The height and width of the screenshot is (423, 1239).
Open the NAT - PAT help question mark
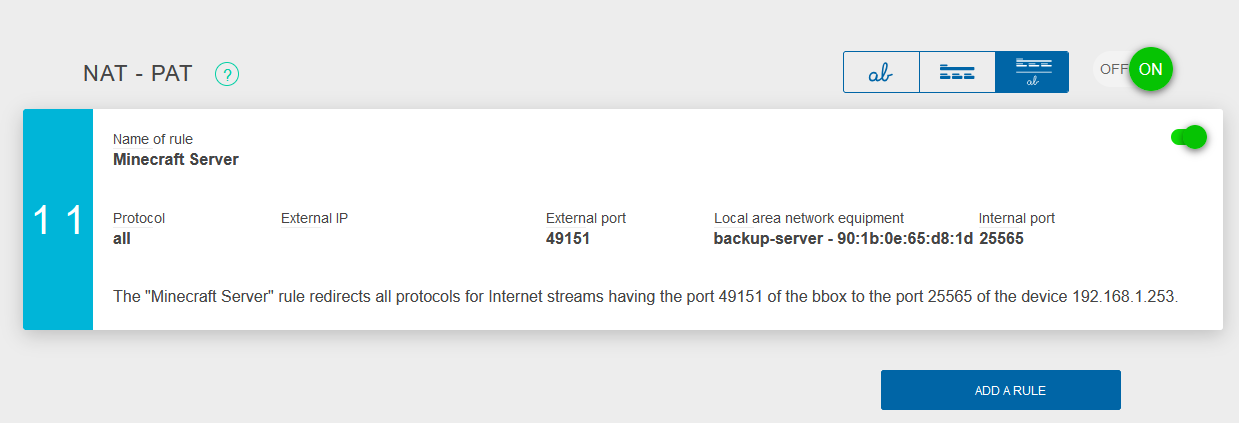coord(227,73)
